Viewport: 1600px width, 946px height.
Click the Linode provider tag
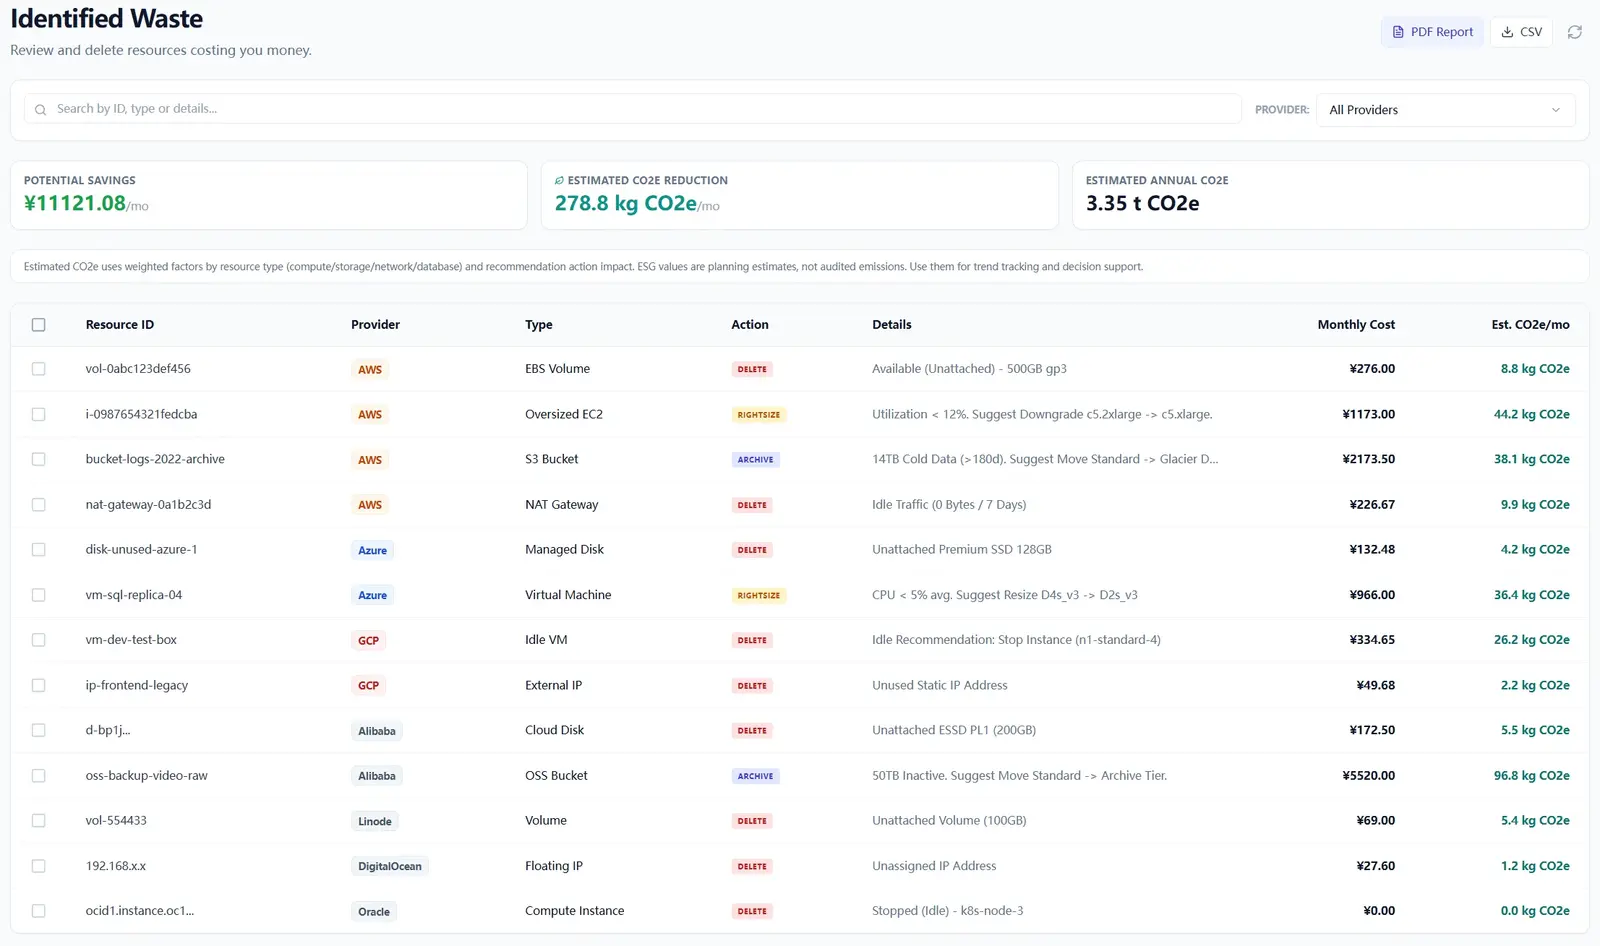[x=375, y=821]
